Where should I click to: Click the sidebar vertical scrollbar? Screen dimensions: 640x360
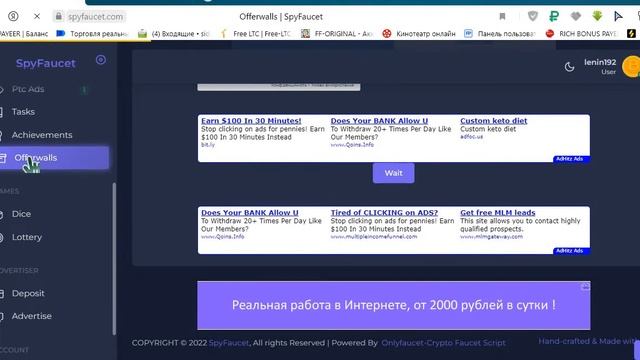tap(114, 259)
